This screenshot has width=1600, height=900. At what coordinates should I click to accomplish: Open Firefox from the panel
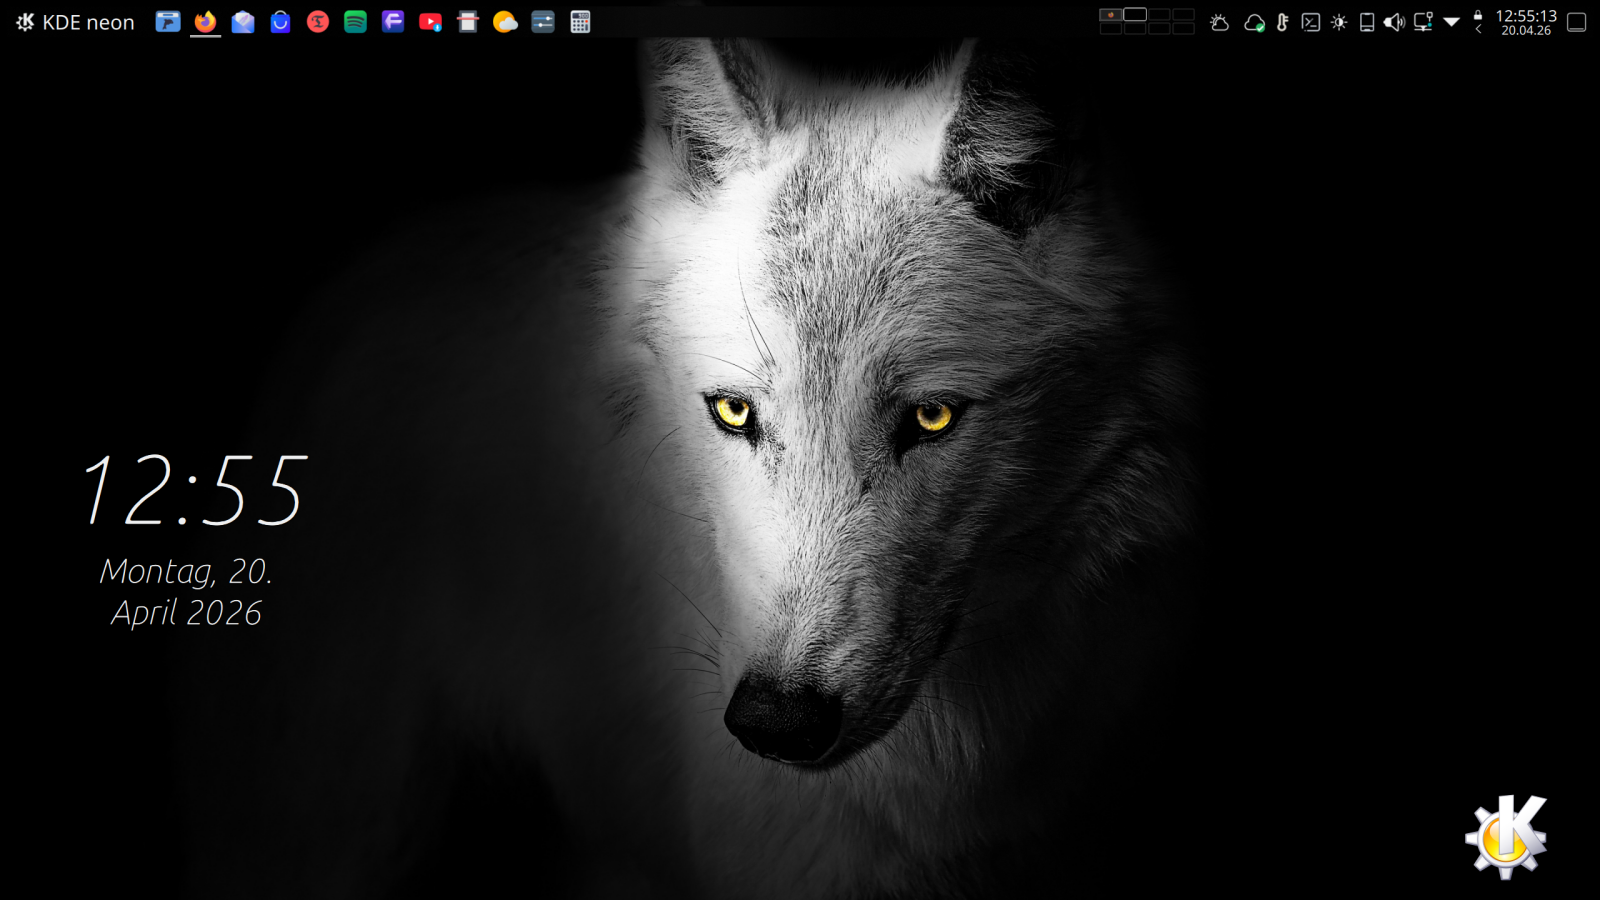pos(205,22)
